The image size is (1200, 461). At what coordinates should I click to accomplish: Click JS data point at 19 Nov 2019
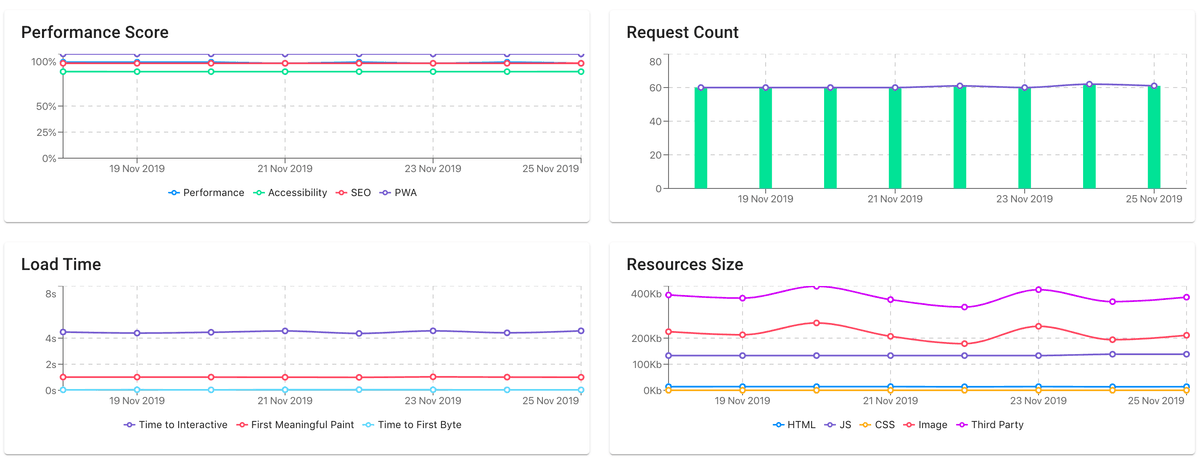tap(742, 356)
